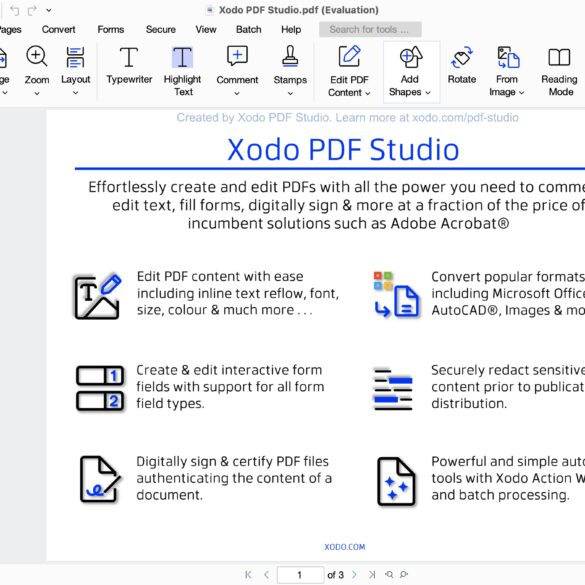Open the quick access dropdown beside redo
The width and height of the screenshot is (585, 585).
[49, 10]
